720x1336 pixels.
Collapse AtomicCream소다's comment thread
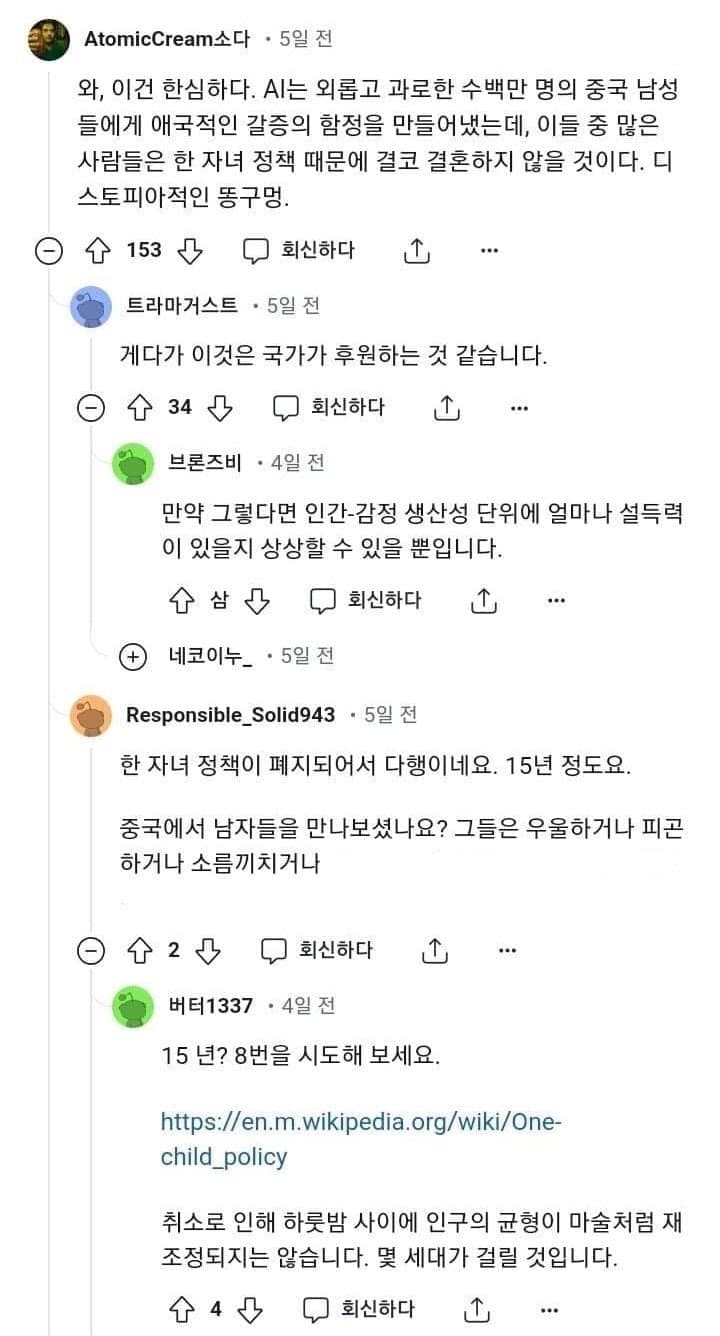point(48,251)
